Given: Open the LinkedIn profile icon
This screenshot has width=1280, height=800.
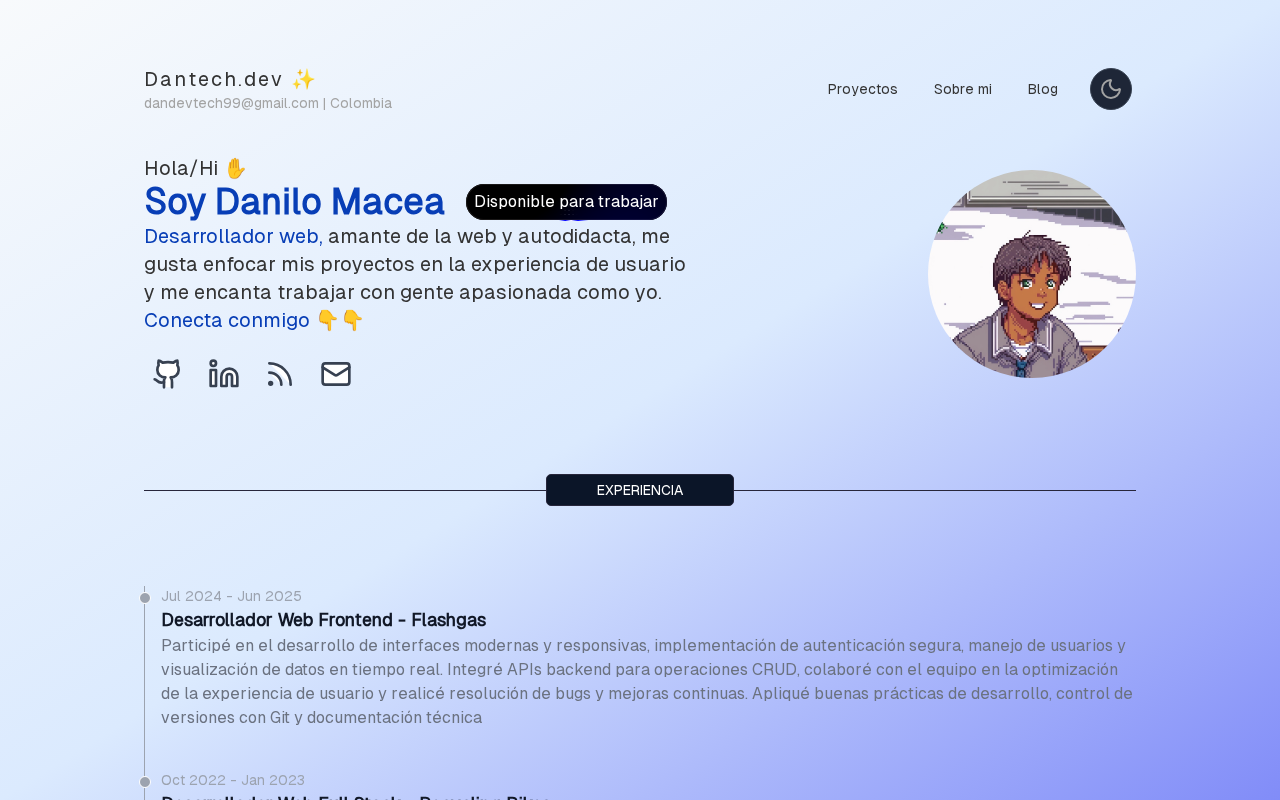Looking at the screenshot, I should [224, 374].
